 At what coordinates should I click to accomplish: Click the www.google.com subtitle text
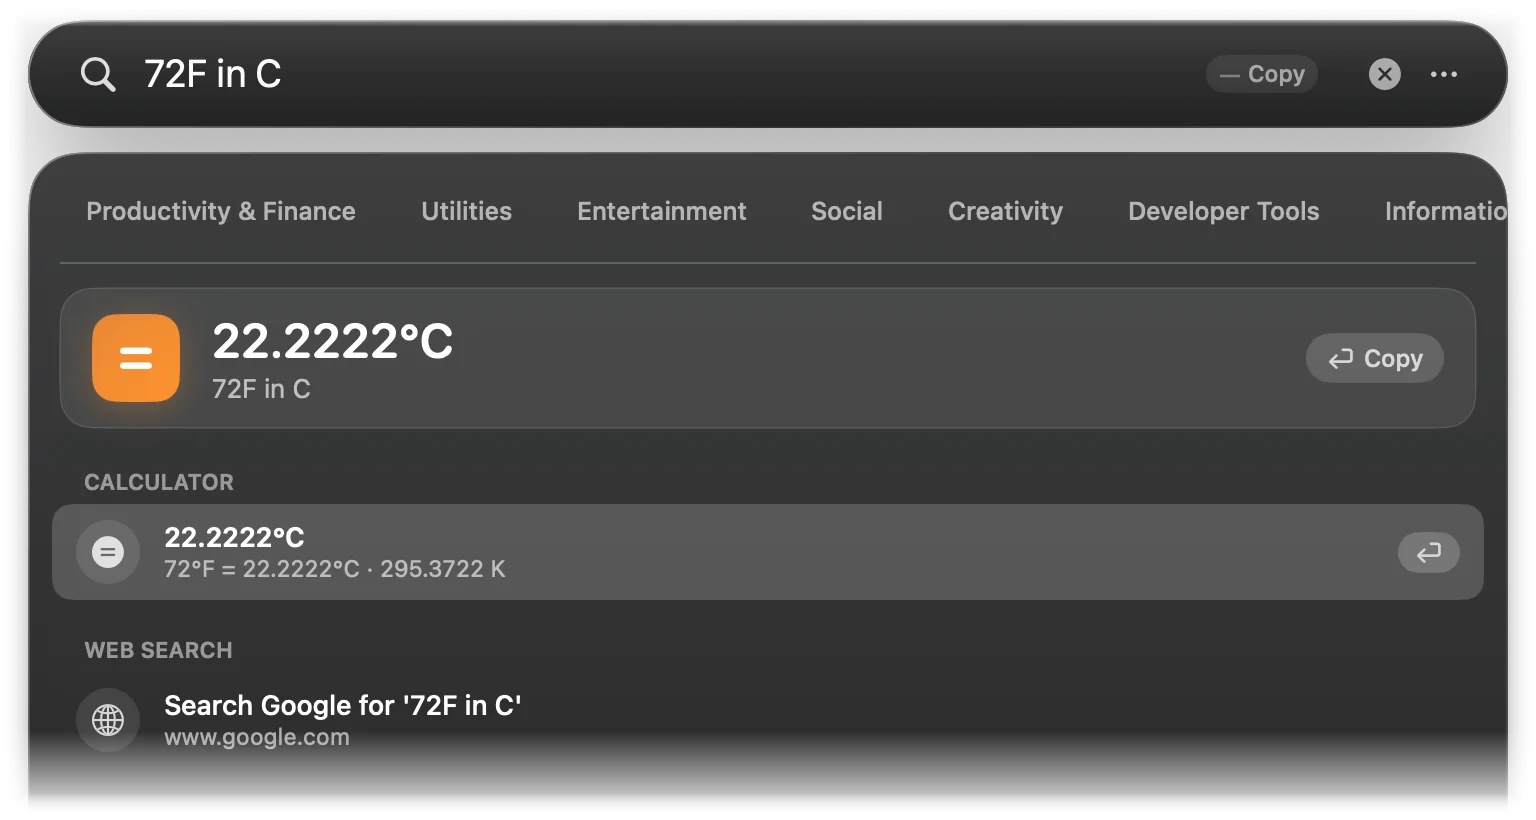click(x=257, y=737)
